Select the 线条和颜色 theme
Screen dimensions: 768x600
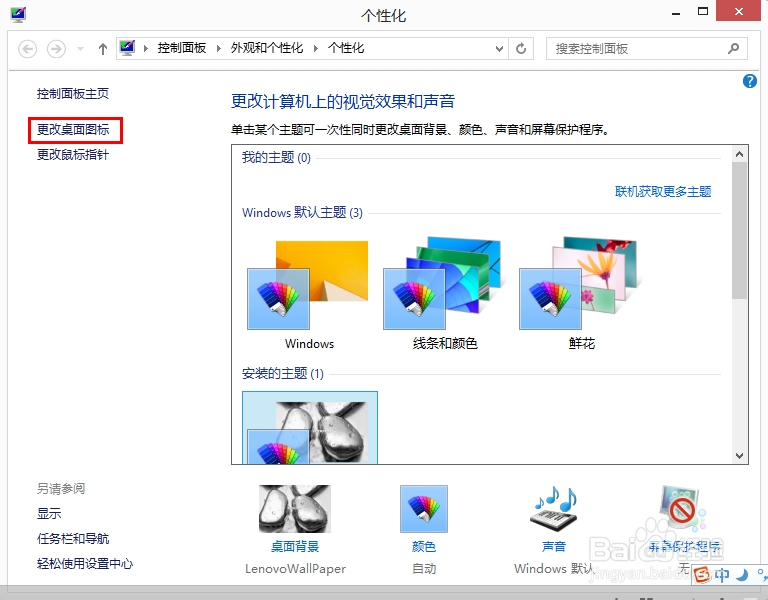(444, 293)
